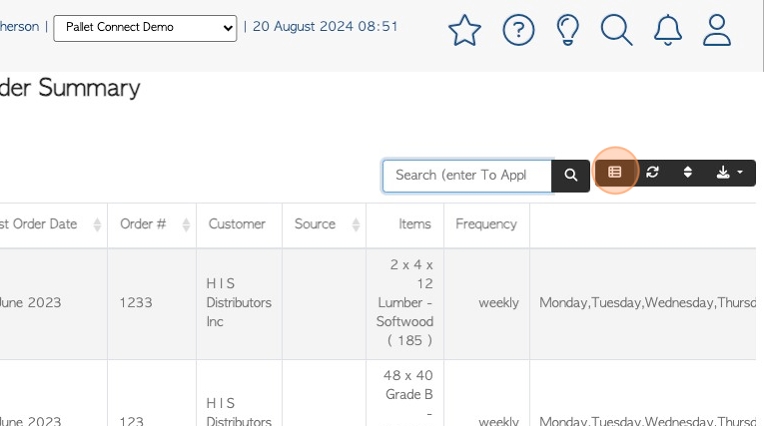Open global search magnifier in header
Viewport: 764px width, 426px height.
[x=617, y=30]
